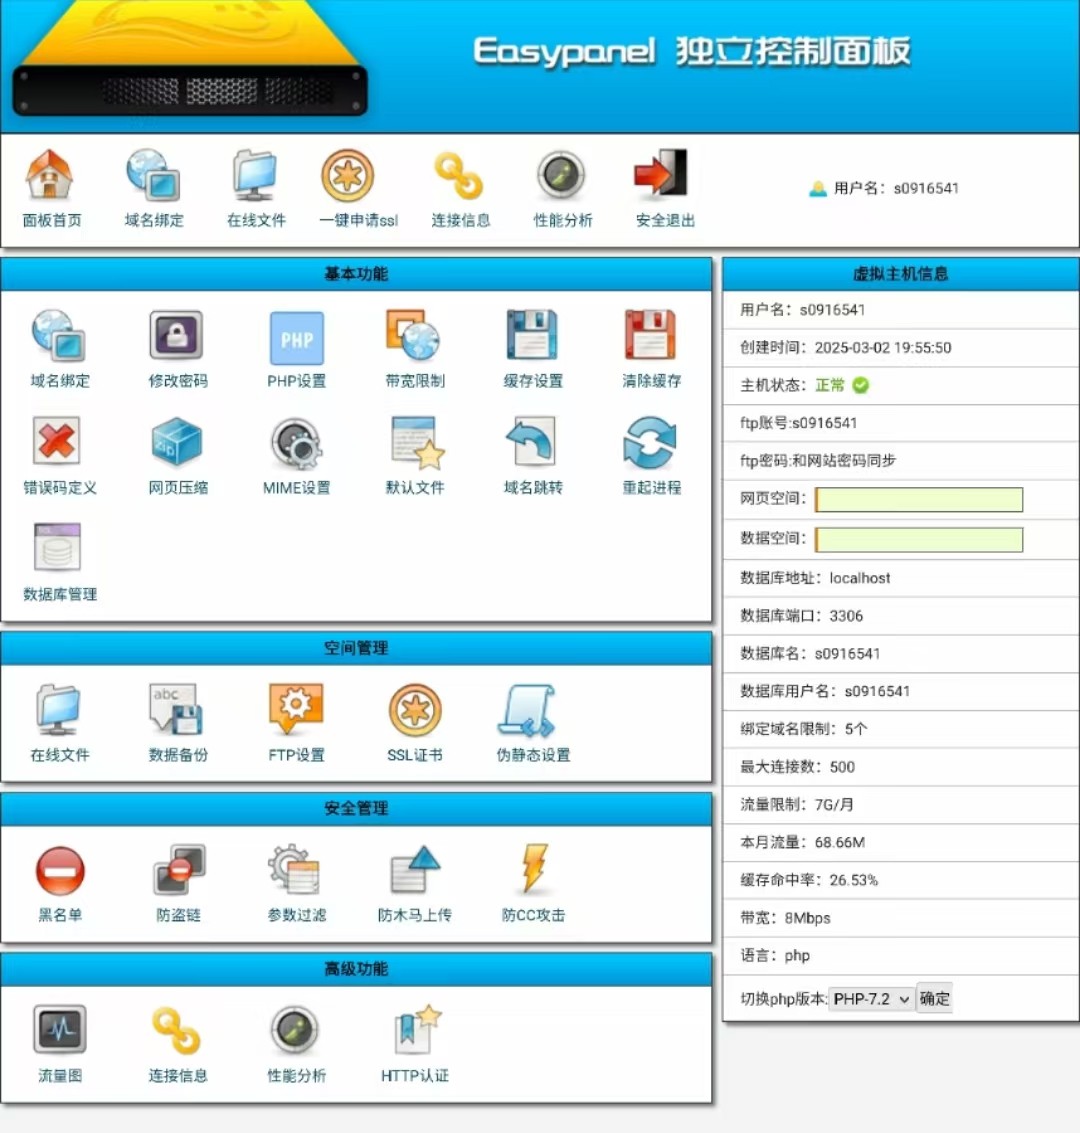Click the 数据空间 usage bar

(919, 540)
